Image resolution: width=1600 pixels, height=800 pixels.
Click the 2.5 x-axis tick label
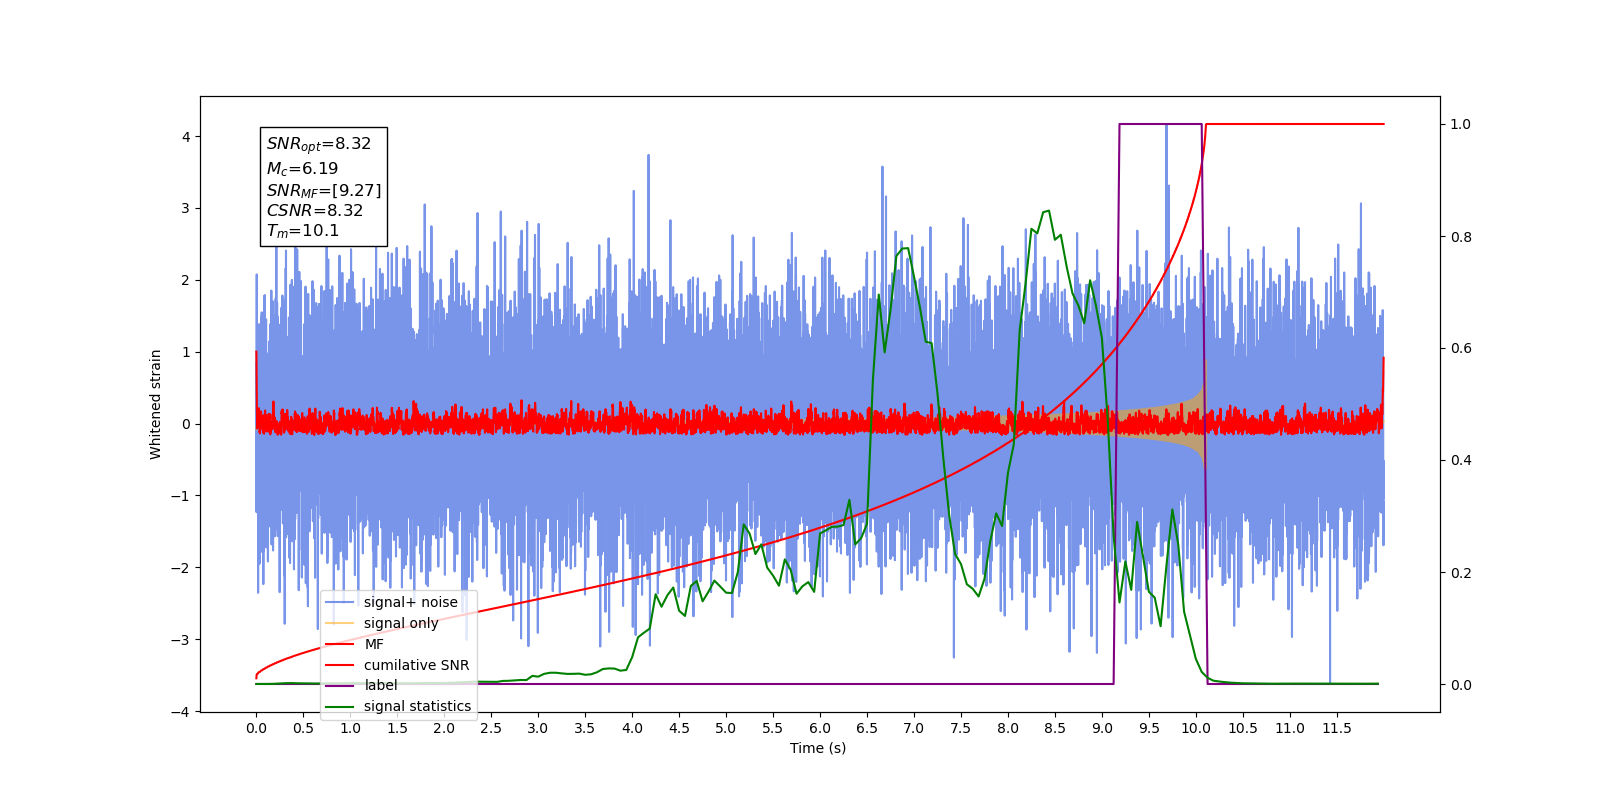click(491, 728)
